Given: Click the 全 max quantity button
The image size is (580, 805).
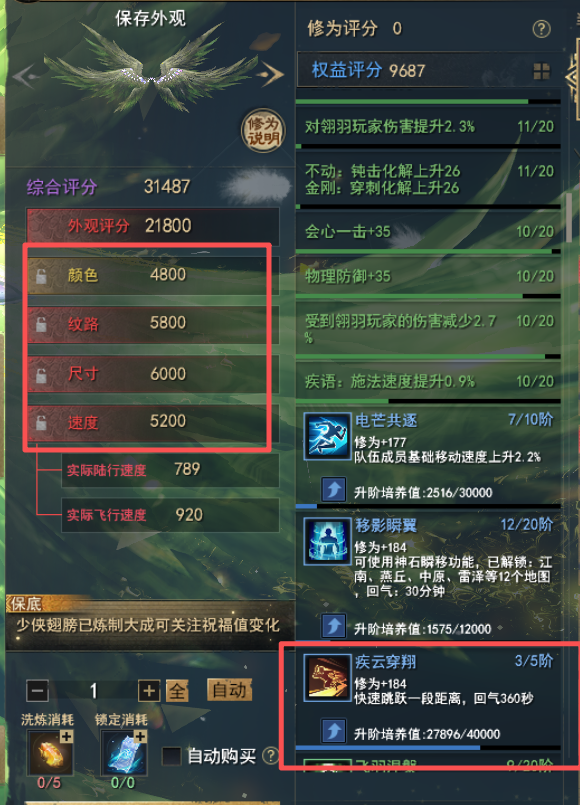Looking at the screenshot, I should (x=177, y=691).
